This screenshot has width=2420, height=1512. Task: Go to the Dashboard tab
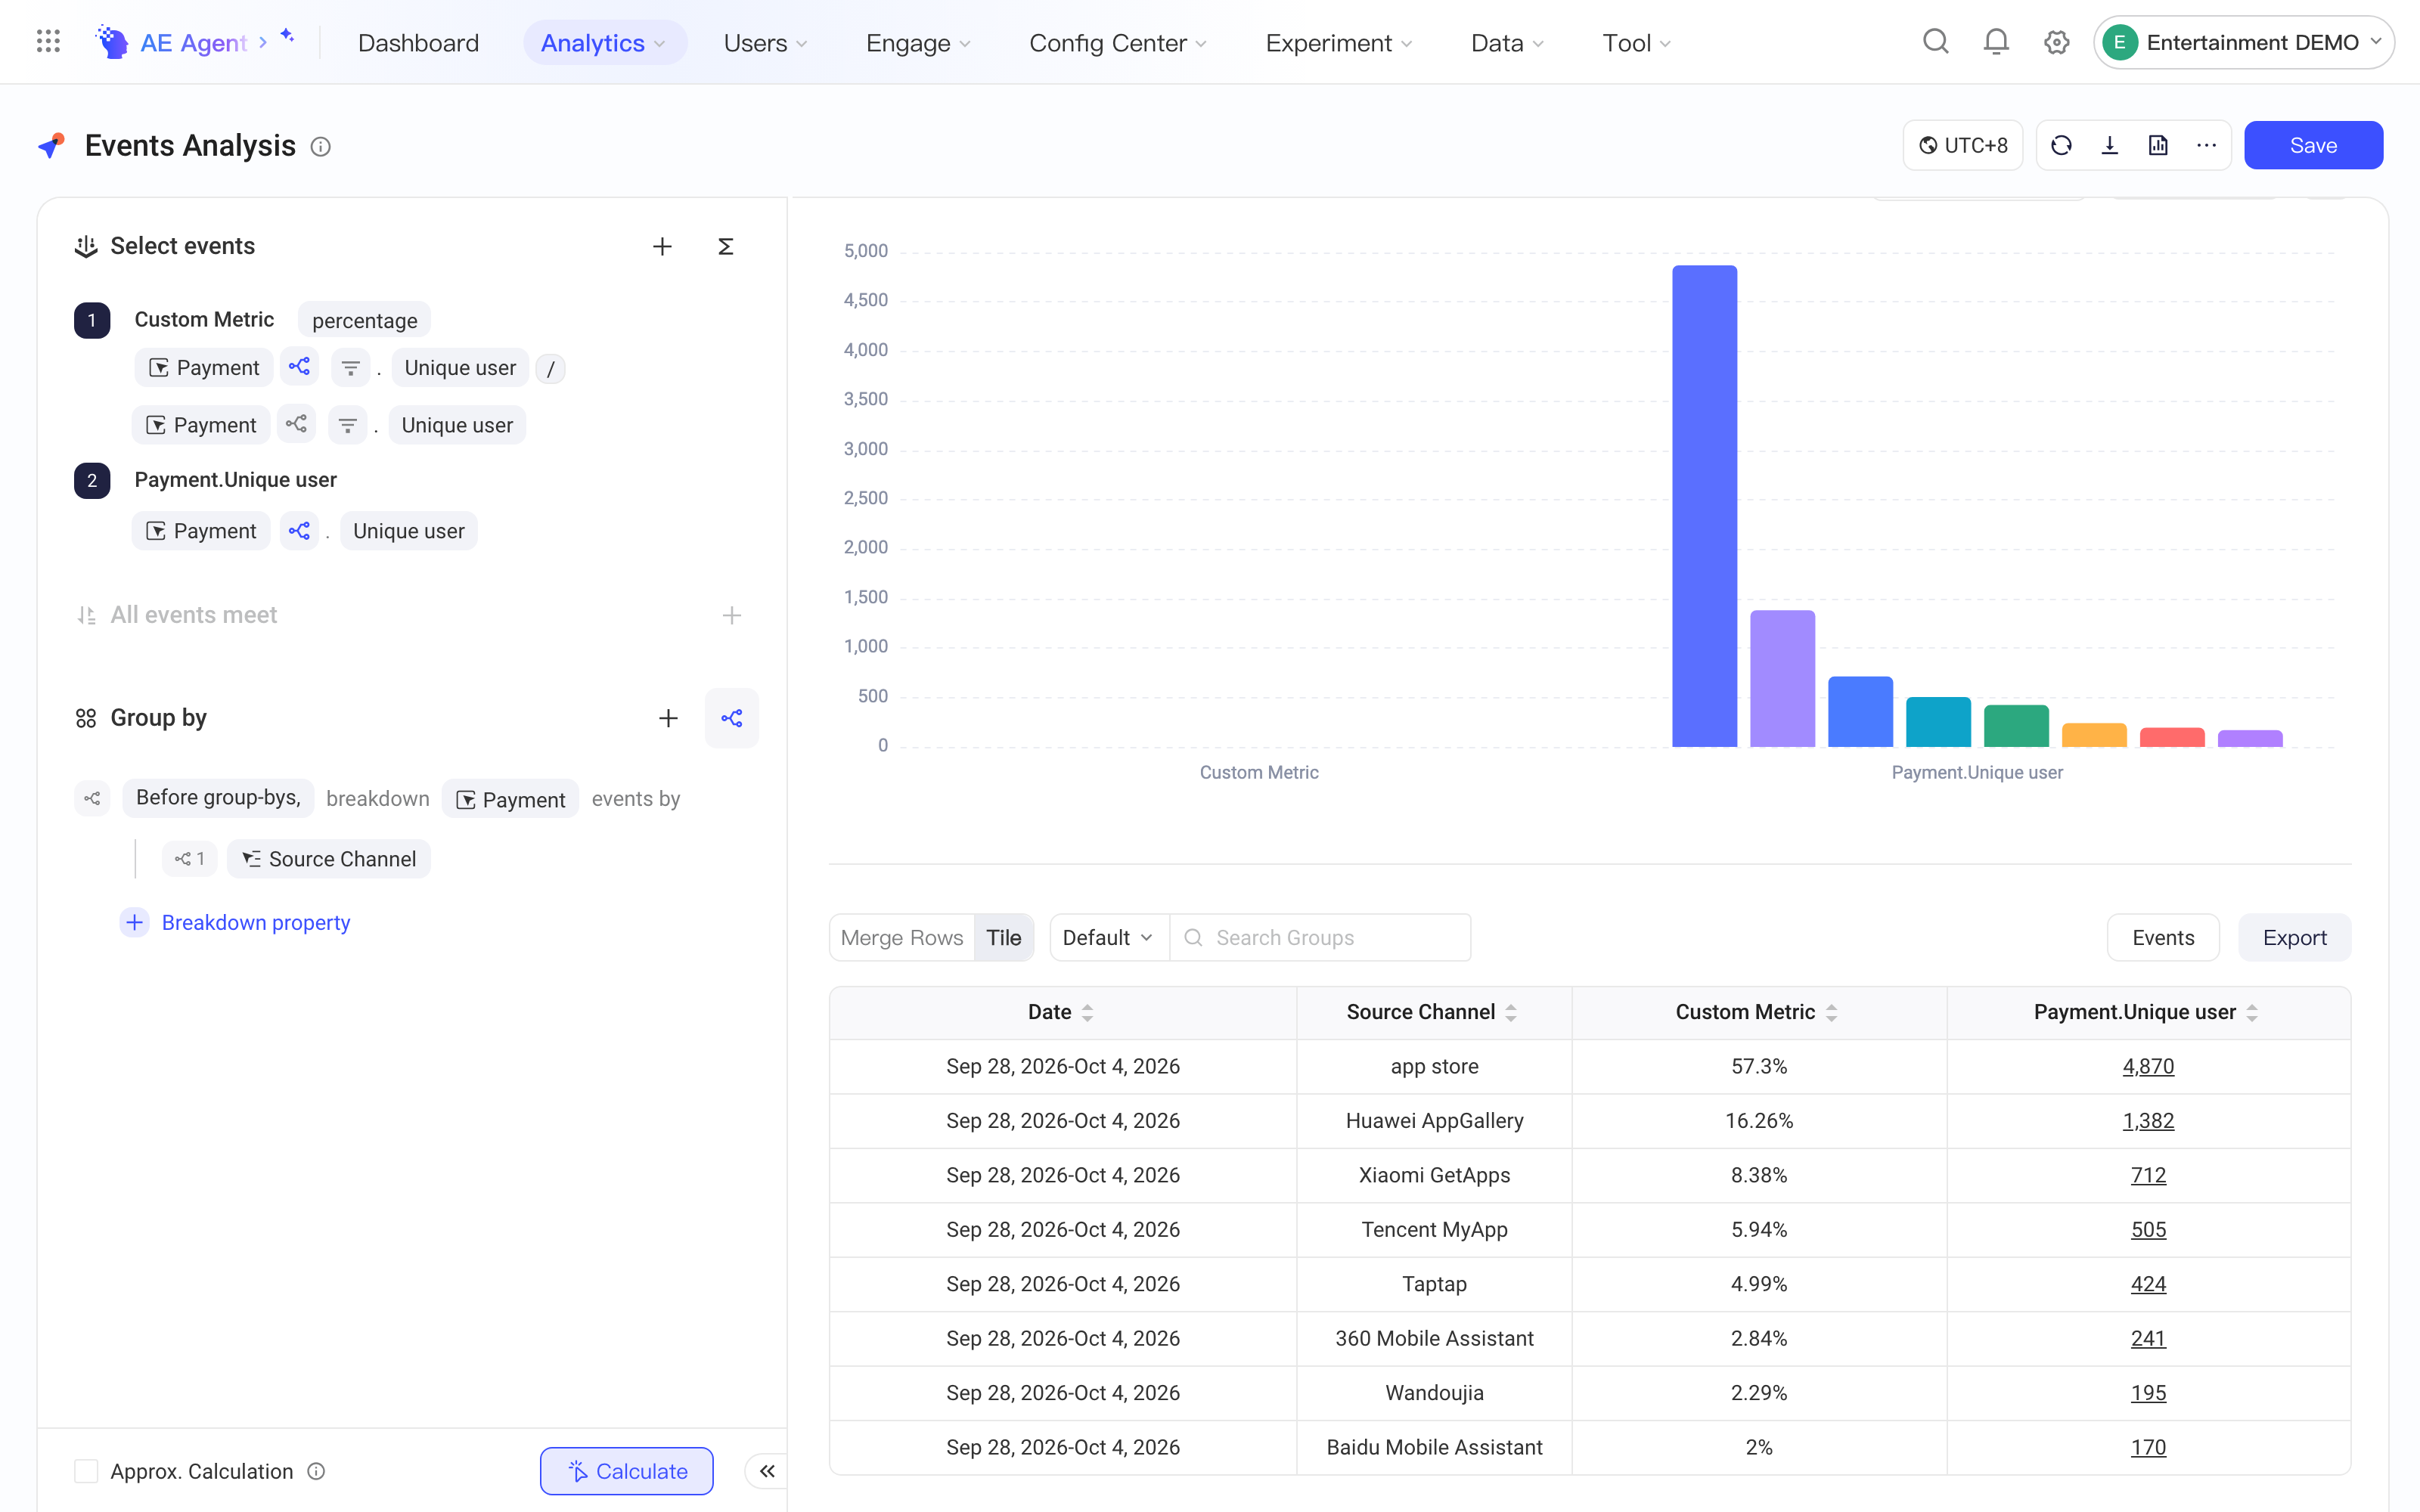point(418,43)
